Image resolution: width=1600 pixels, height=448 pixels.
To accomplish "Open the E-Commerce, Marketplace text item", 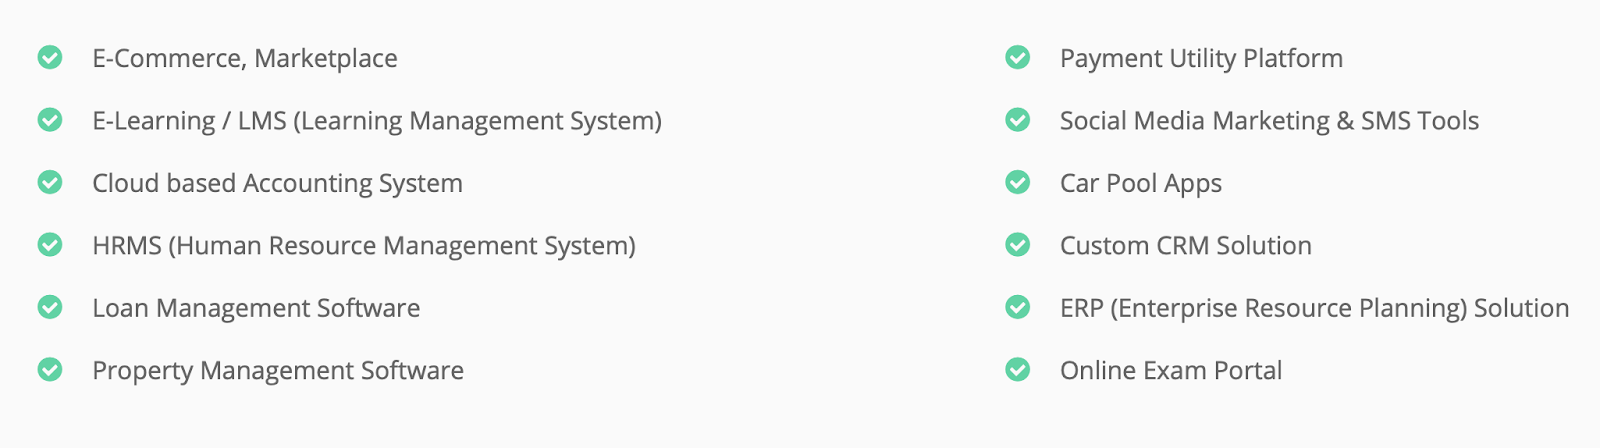I will (245, 59).
